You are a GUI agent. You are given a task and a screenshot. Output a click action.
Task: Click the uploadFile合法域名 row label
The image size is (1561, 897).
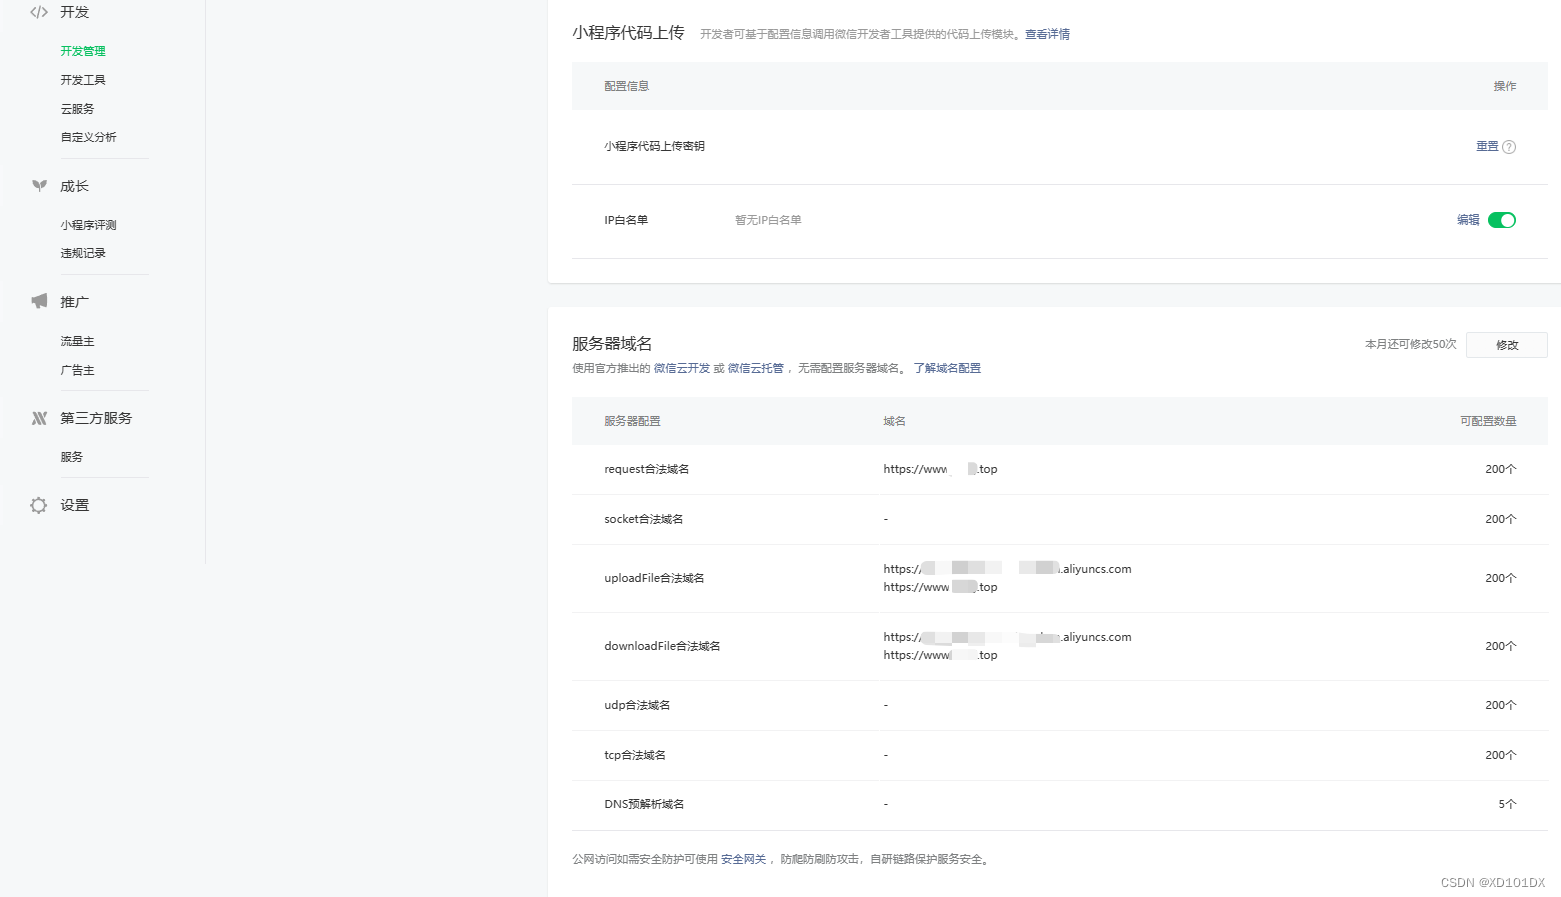[654, 578]
